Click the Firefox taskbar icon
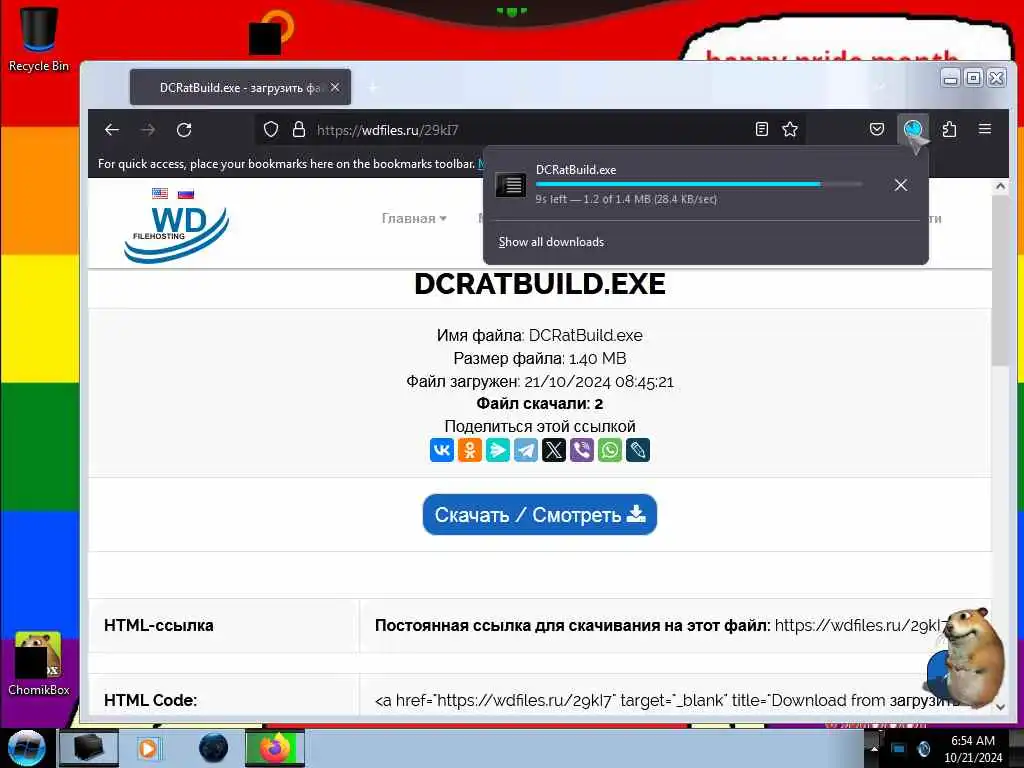Screen dimensions: 1024x768 [275, 748]
